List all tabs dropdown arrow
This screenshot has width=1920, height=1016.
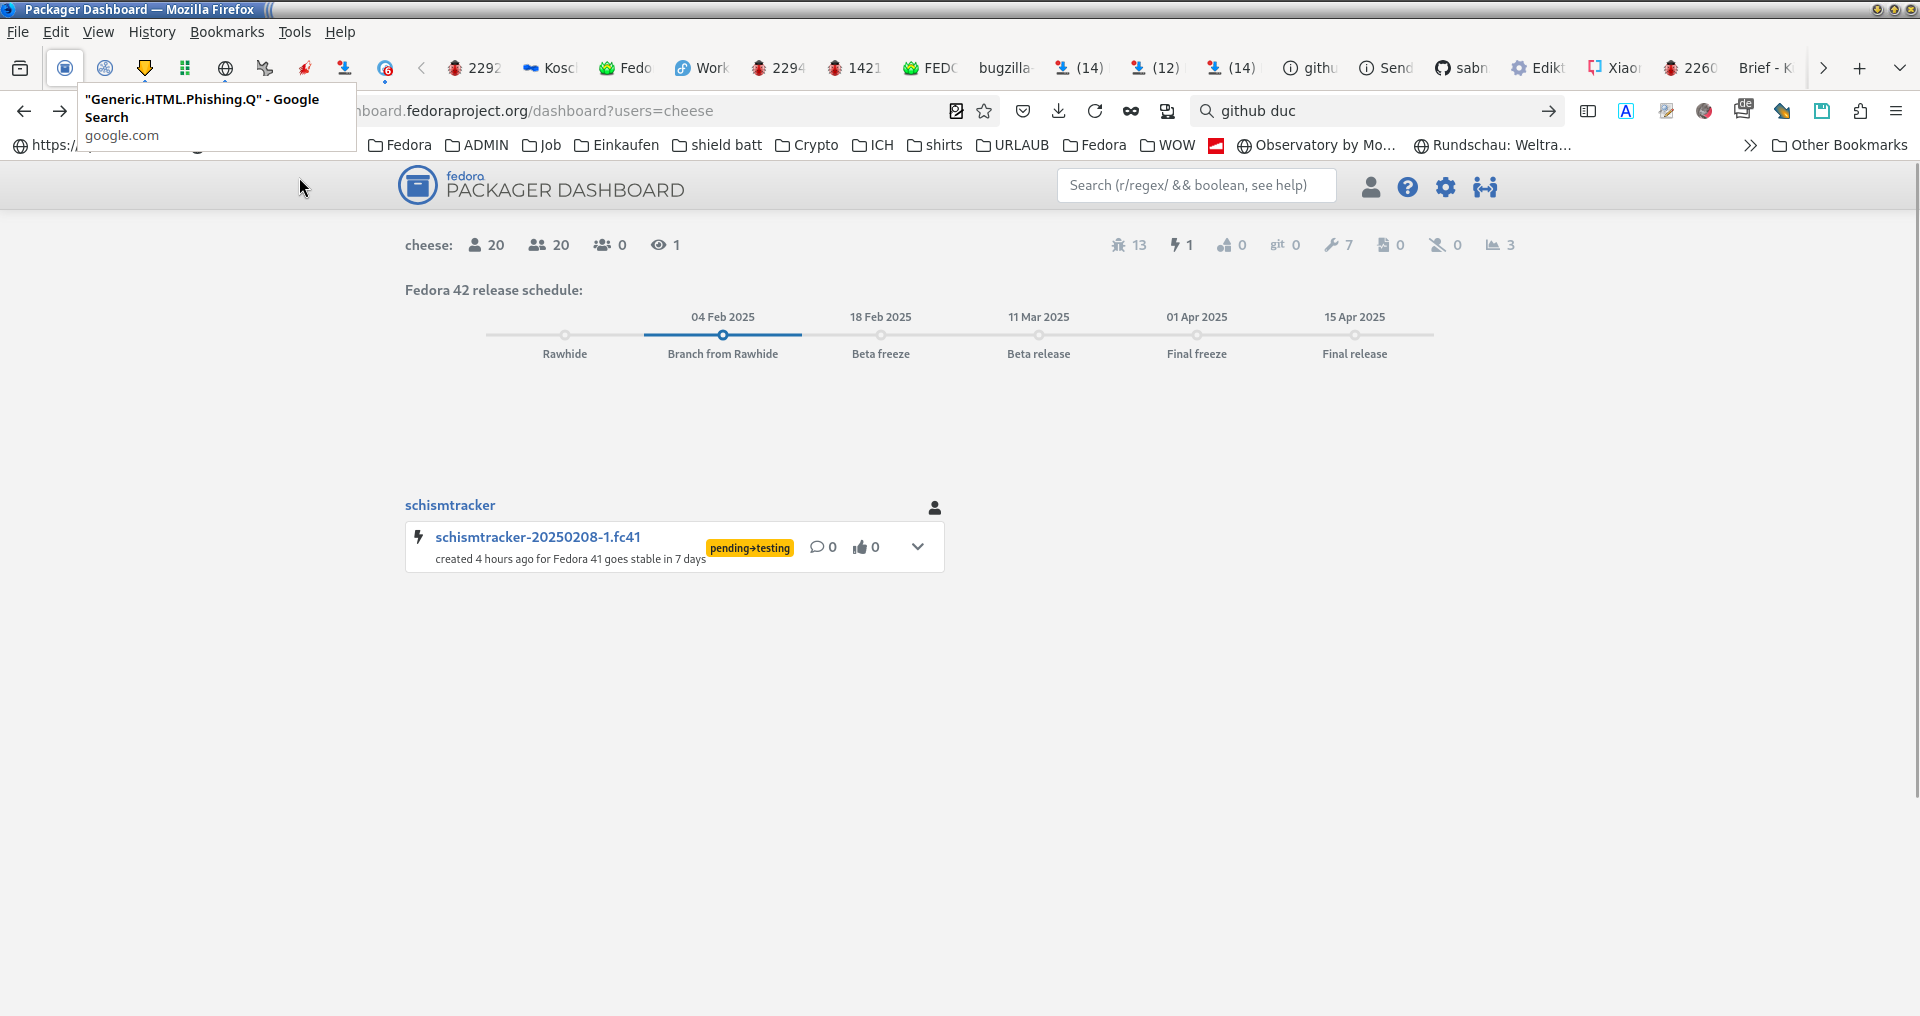[x=1900, y=68]
